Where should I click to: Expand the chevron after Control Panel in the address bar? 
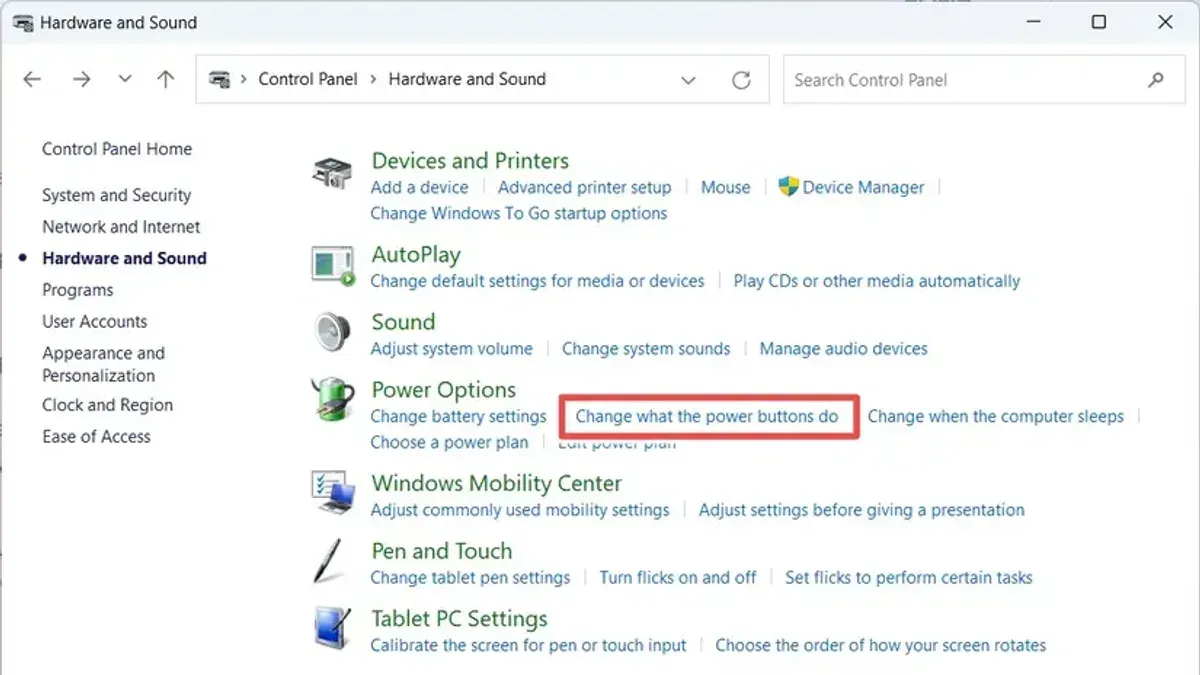[373, 79]
